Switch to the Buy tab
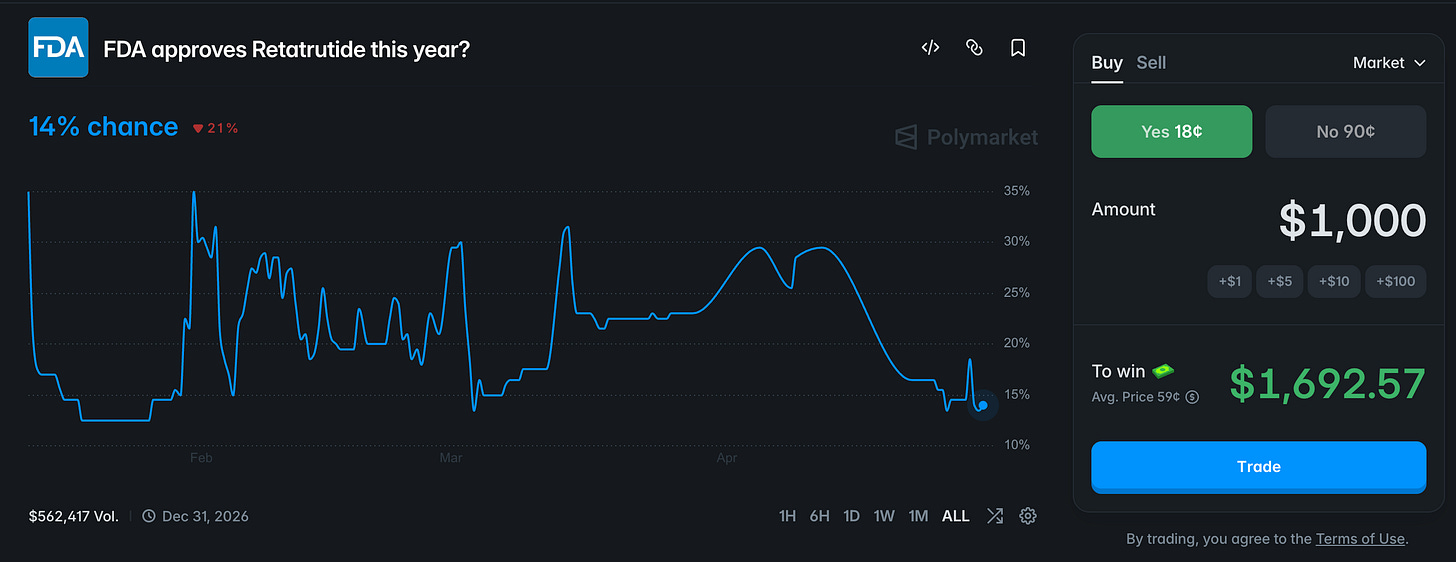The height and width of the screenshot is (562, 1456). point(1107,63)
